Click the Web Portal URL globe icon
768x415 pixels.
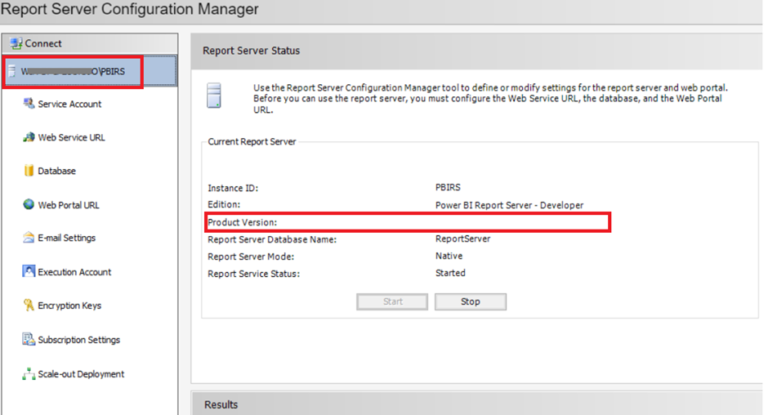point(29,205)
